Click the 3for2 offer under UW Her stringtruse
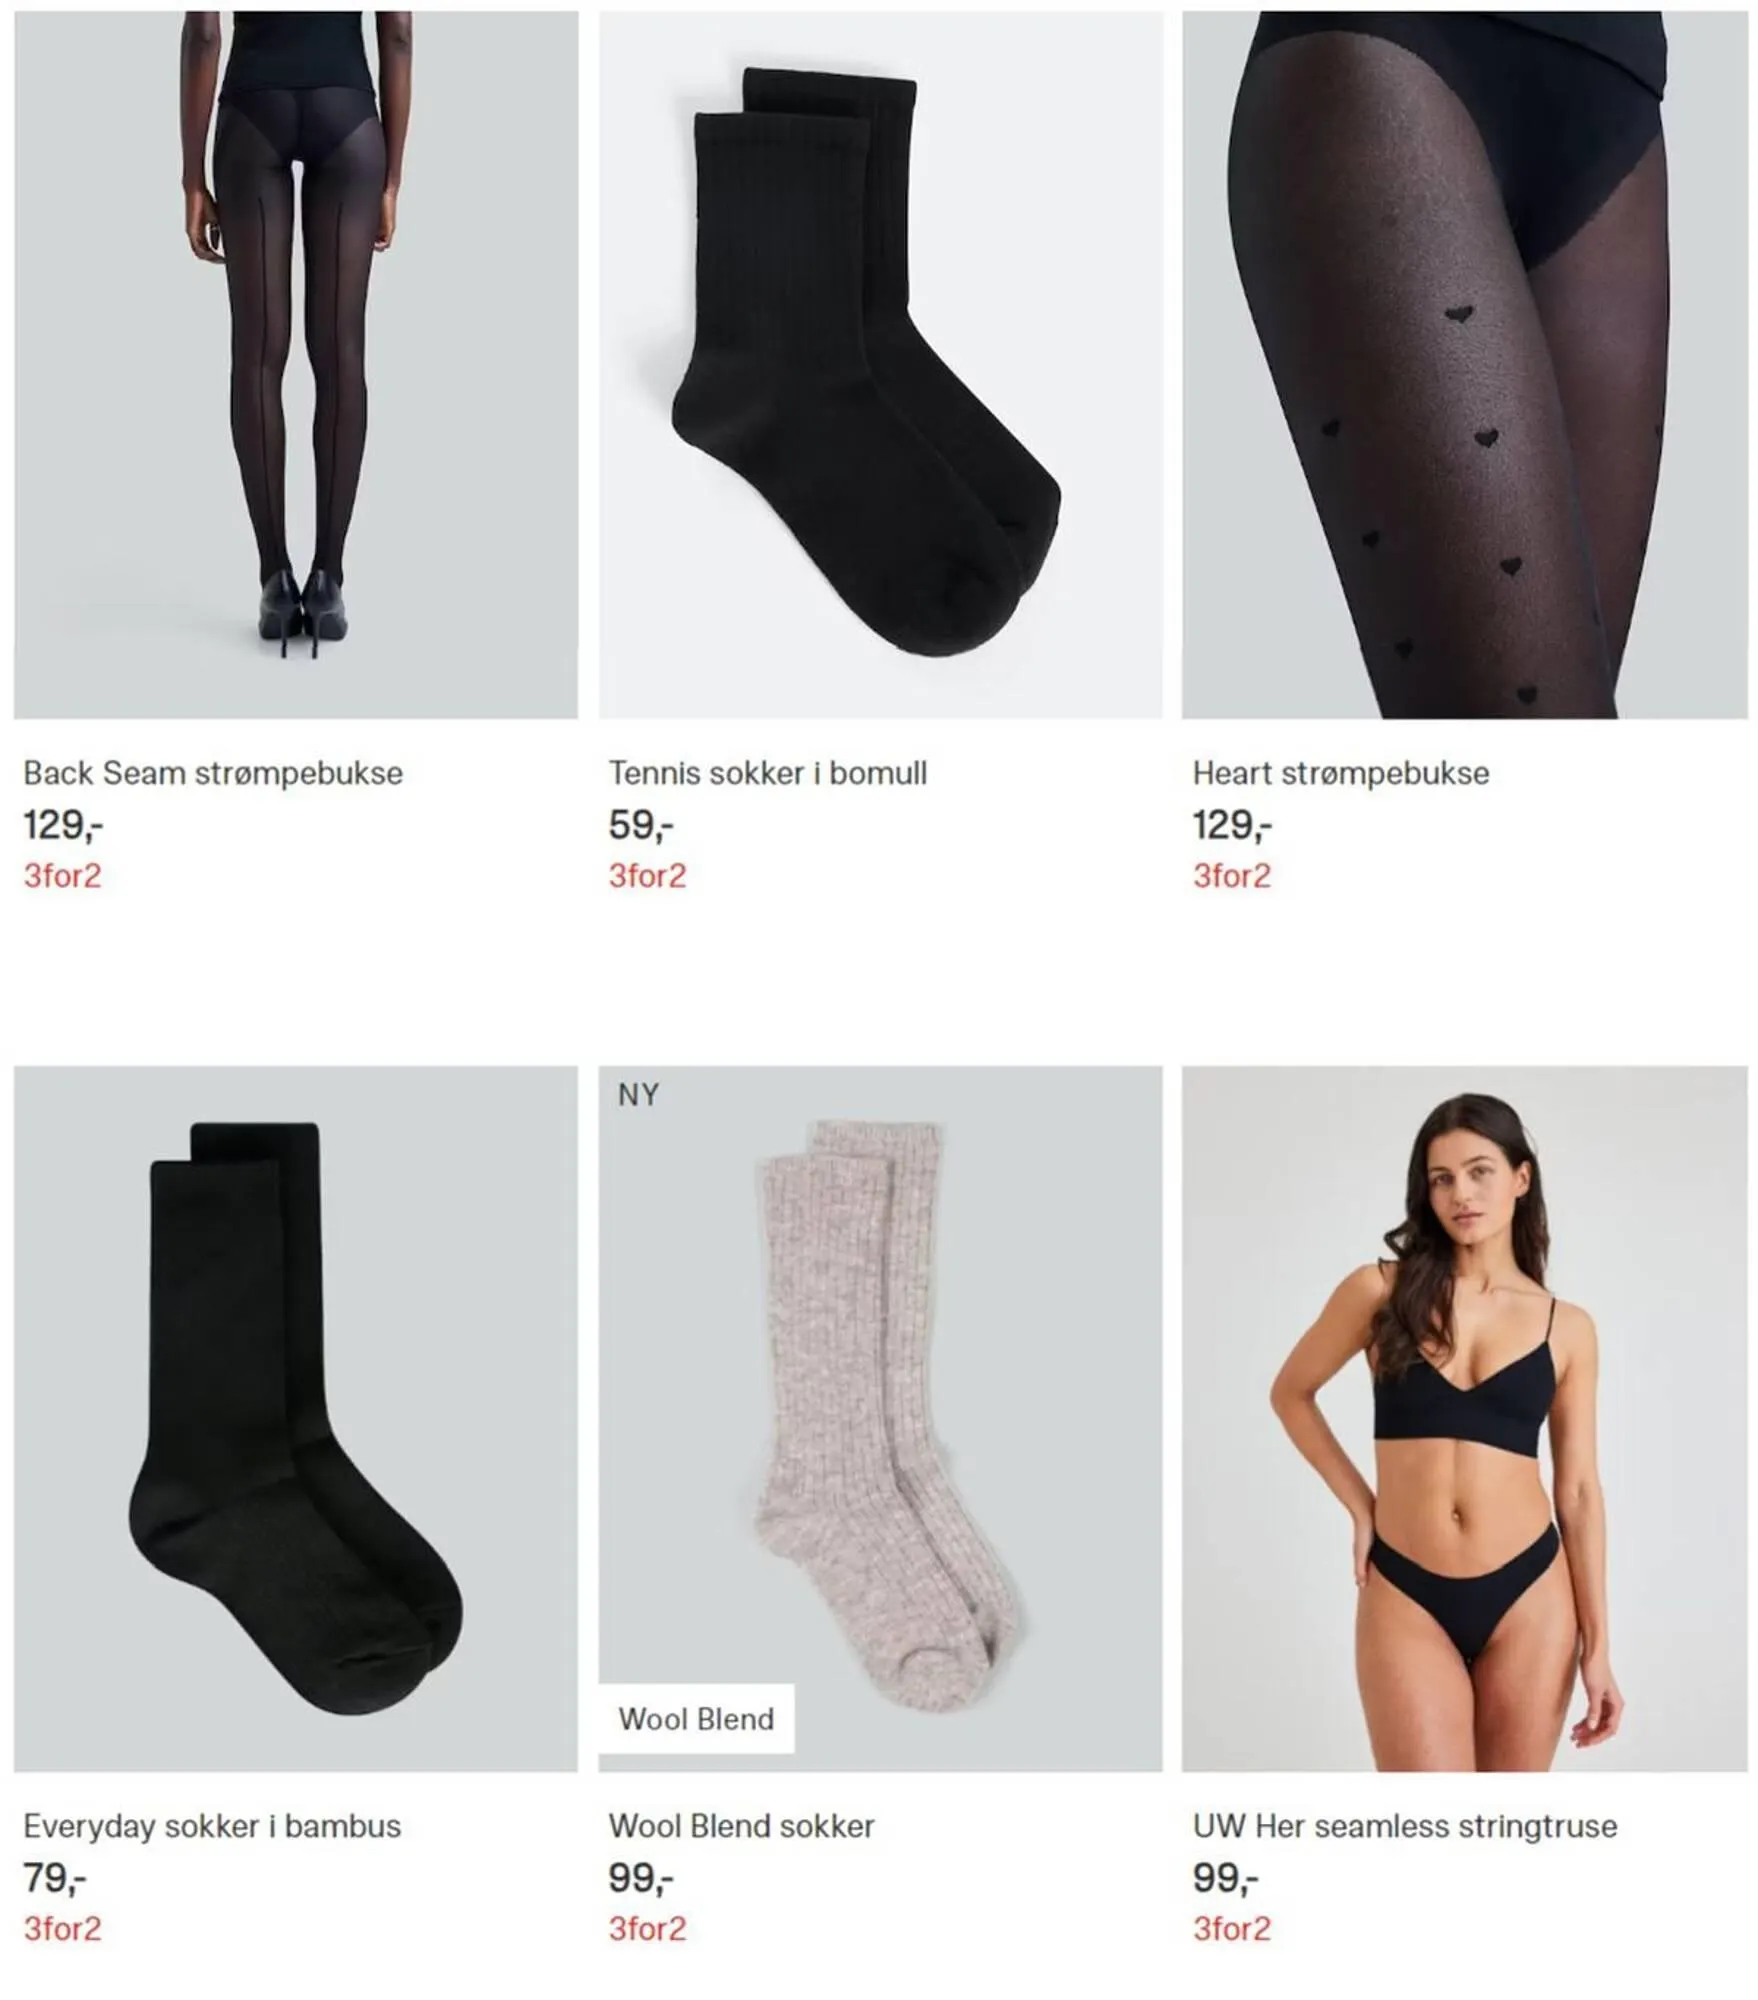The height and width of the screenshot is (2000, 1758). [x=1231, y=1929]
